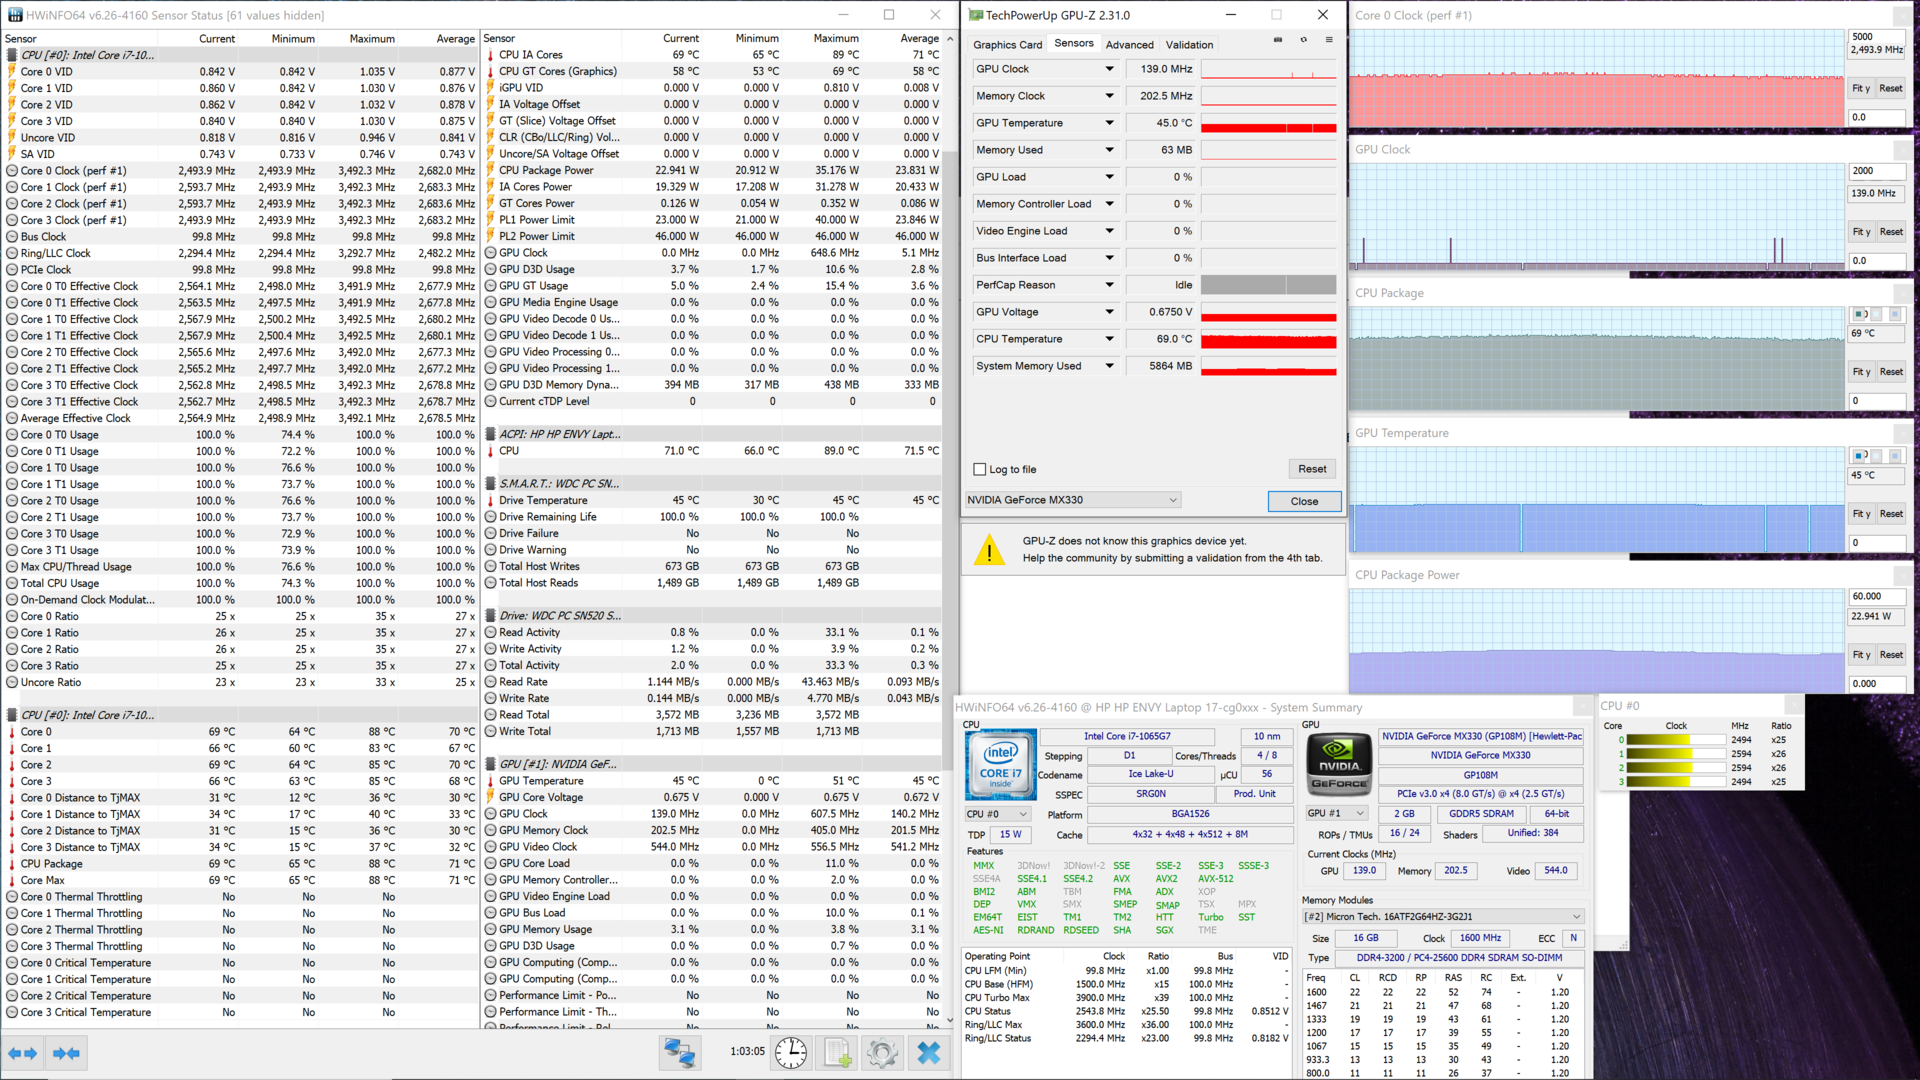Click the log file with plus icon

pos(837,1053)
